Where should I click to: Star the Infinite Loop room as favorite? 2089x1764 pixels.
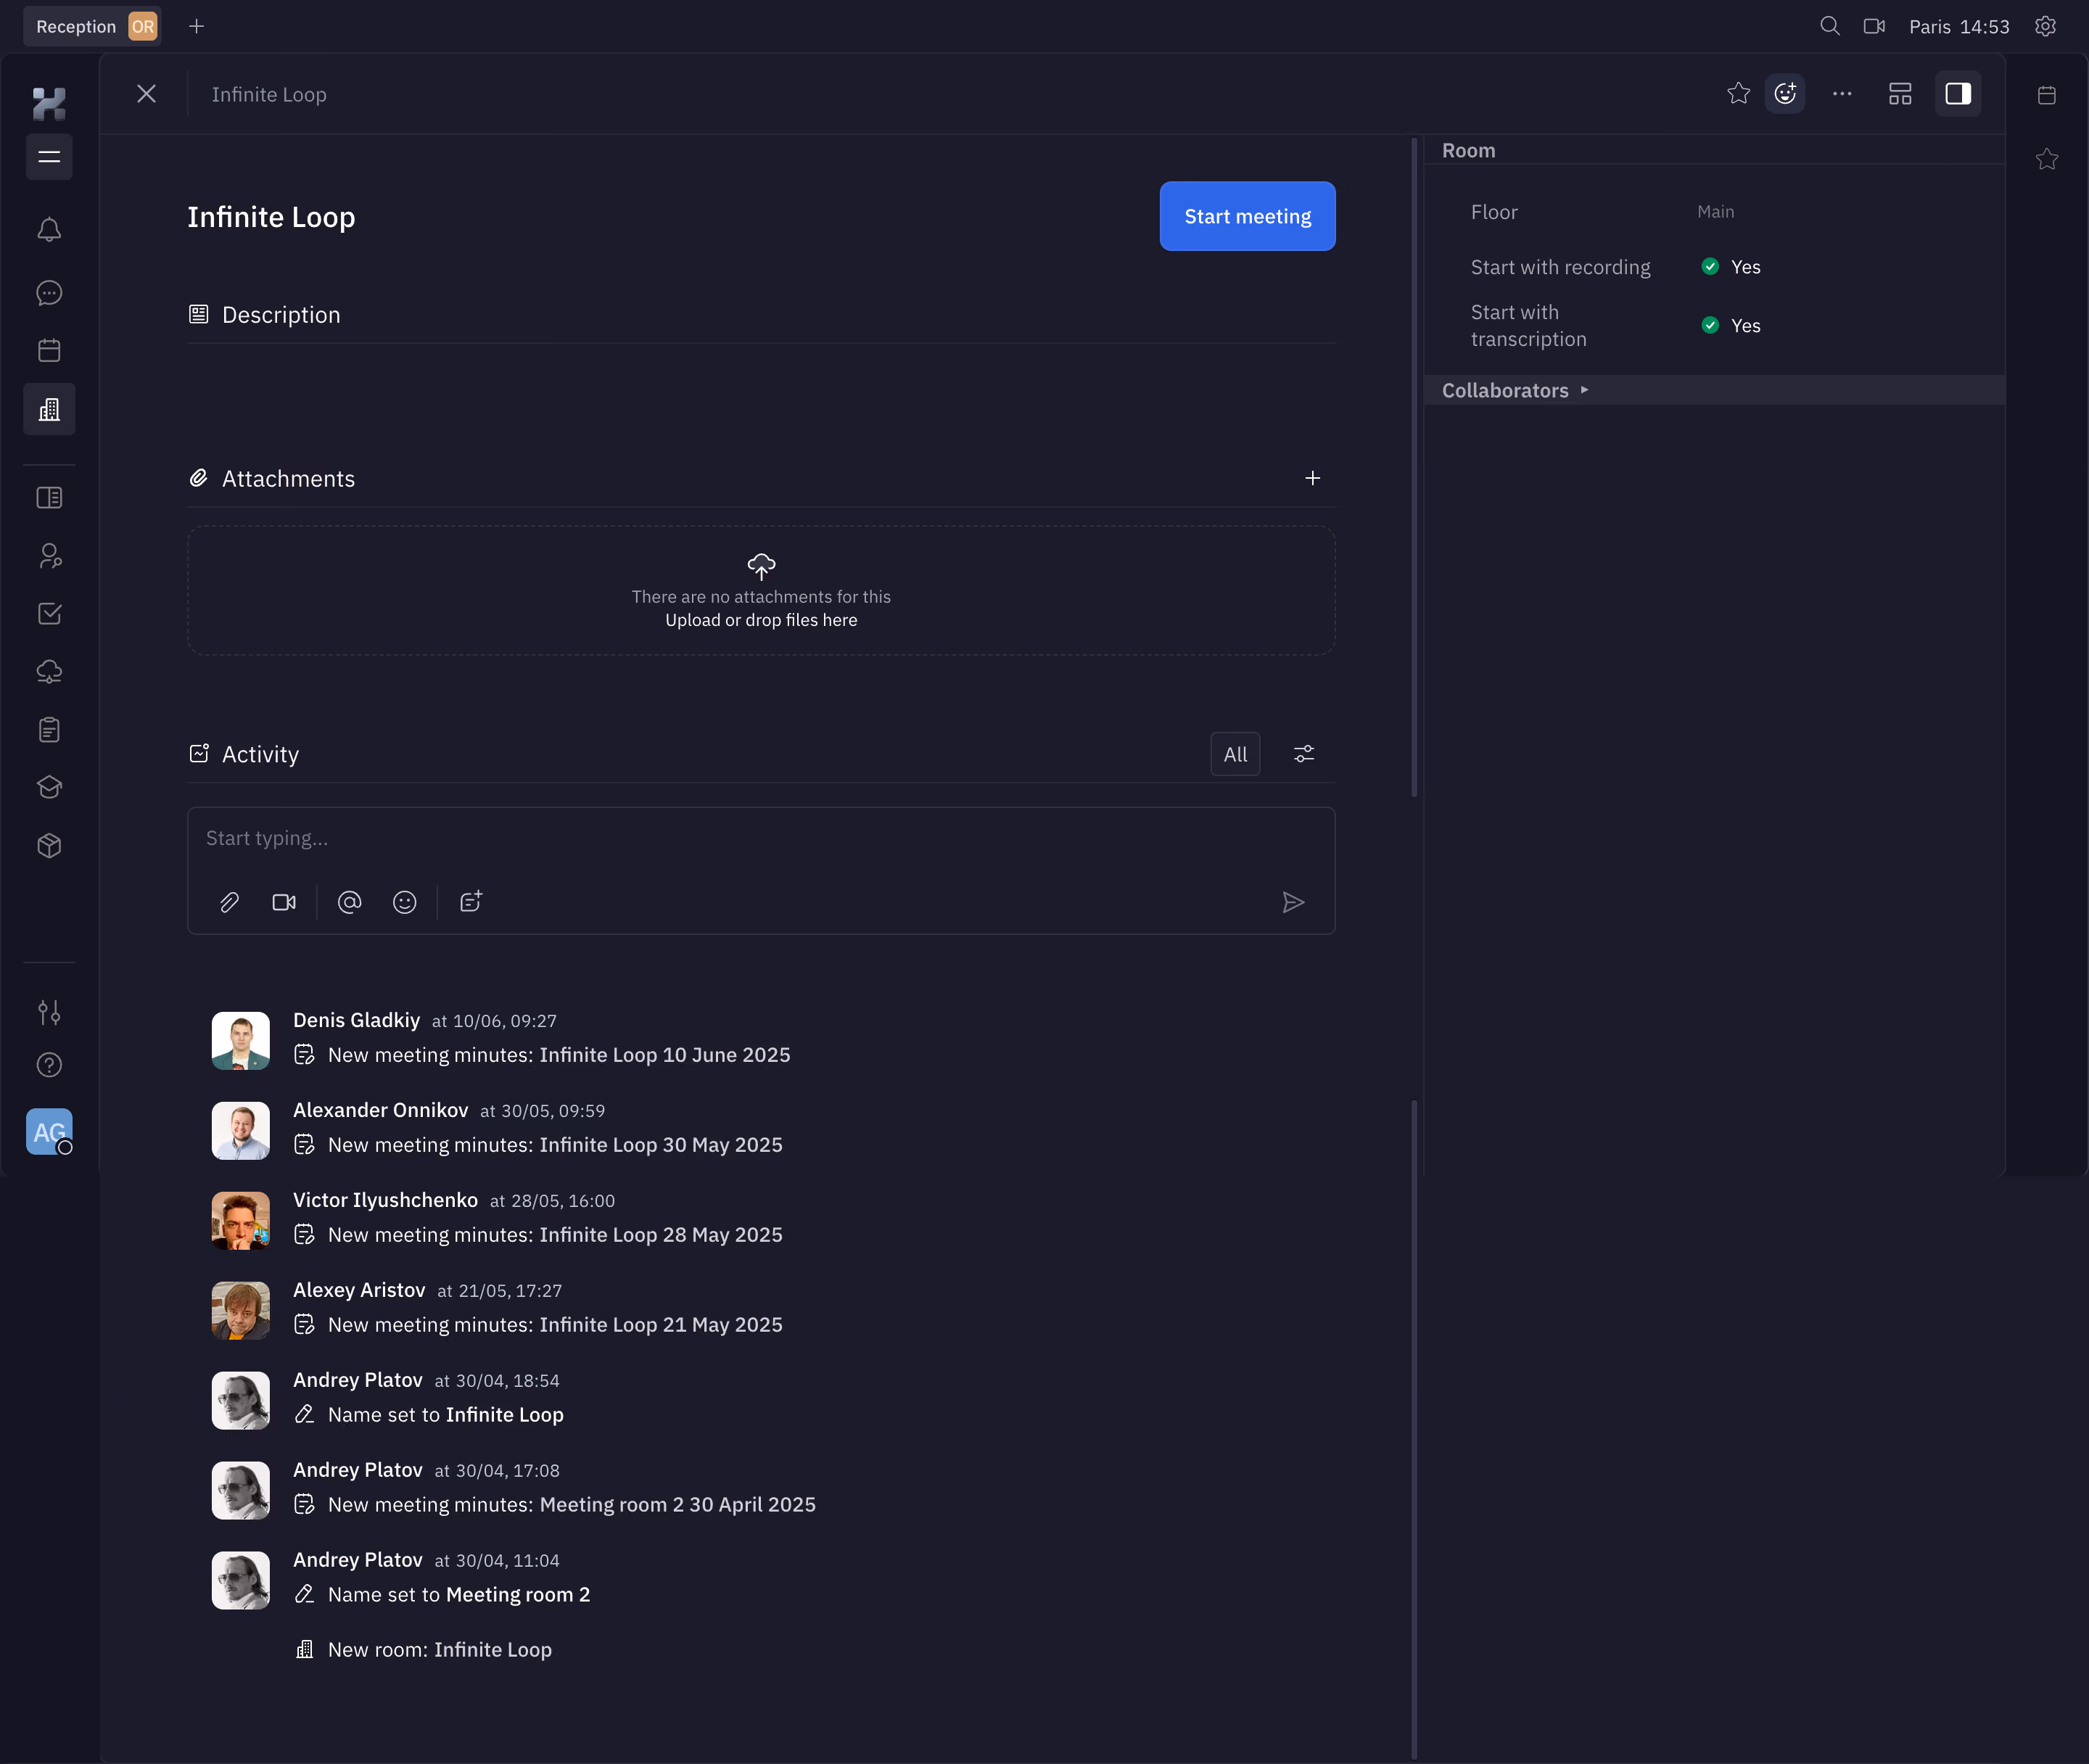click(1739, 94)
